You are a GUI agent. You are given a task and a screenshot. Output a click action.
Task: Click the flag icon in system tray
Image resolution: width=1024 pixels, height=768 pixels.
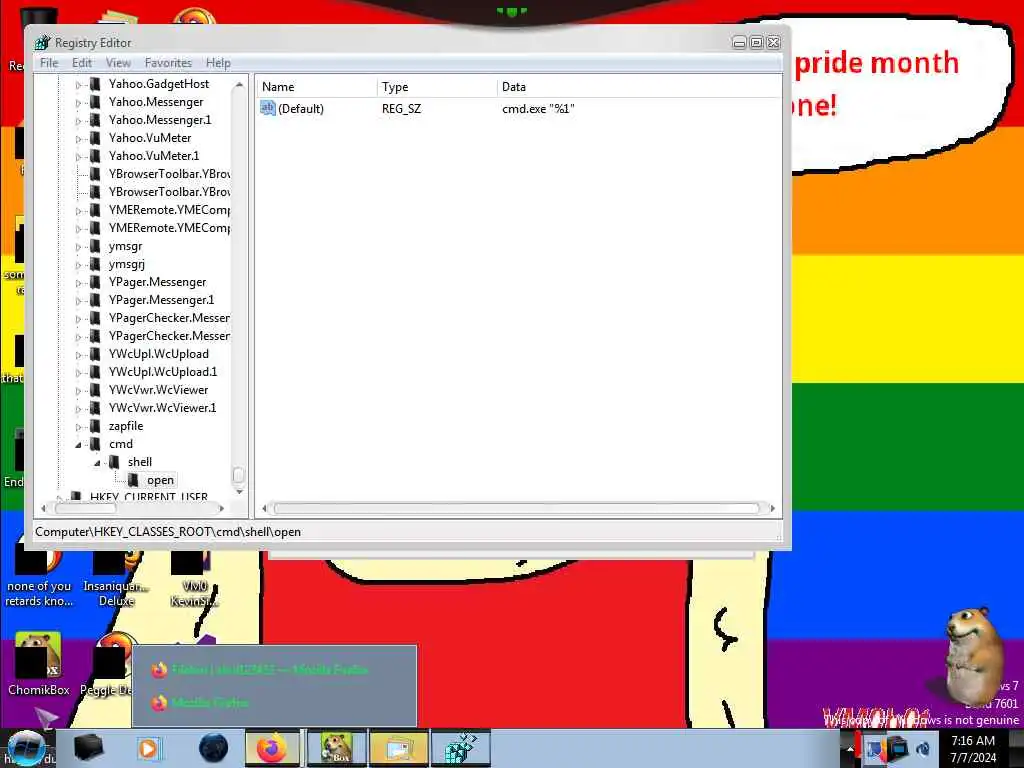[x=876, y=748]
